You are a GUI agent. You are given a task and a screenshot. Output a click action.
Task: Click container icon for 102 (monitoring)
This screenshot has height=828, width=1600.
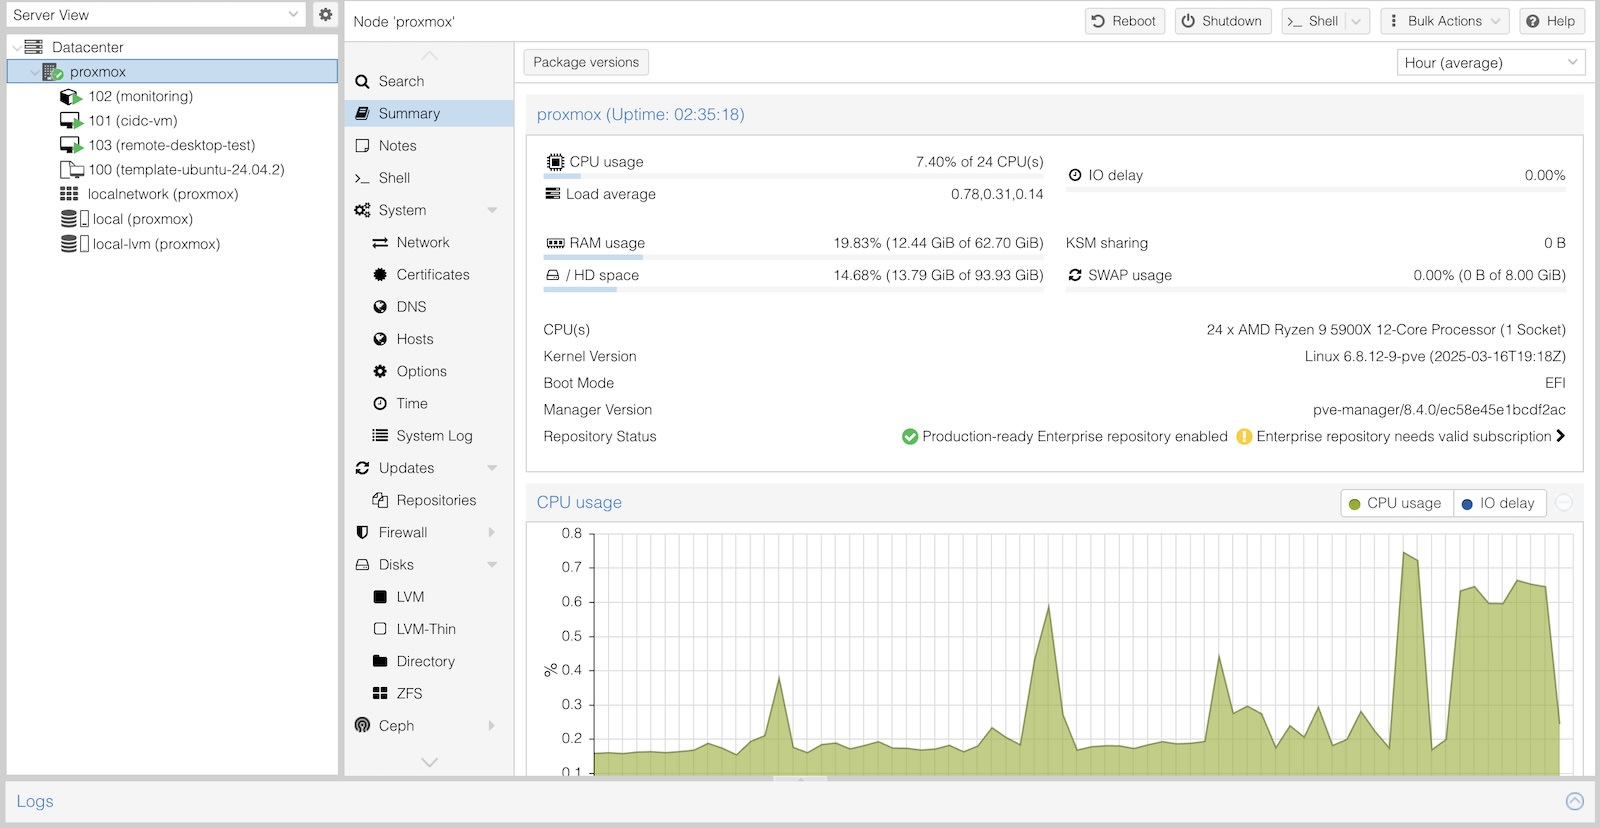coord(71,97)
